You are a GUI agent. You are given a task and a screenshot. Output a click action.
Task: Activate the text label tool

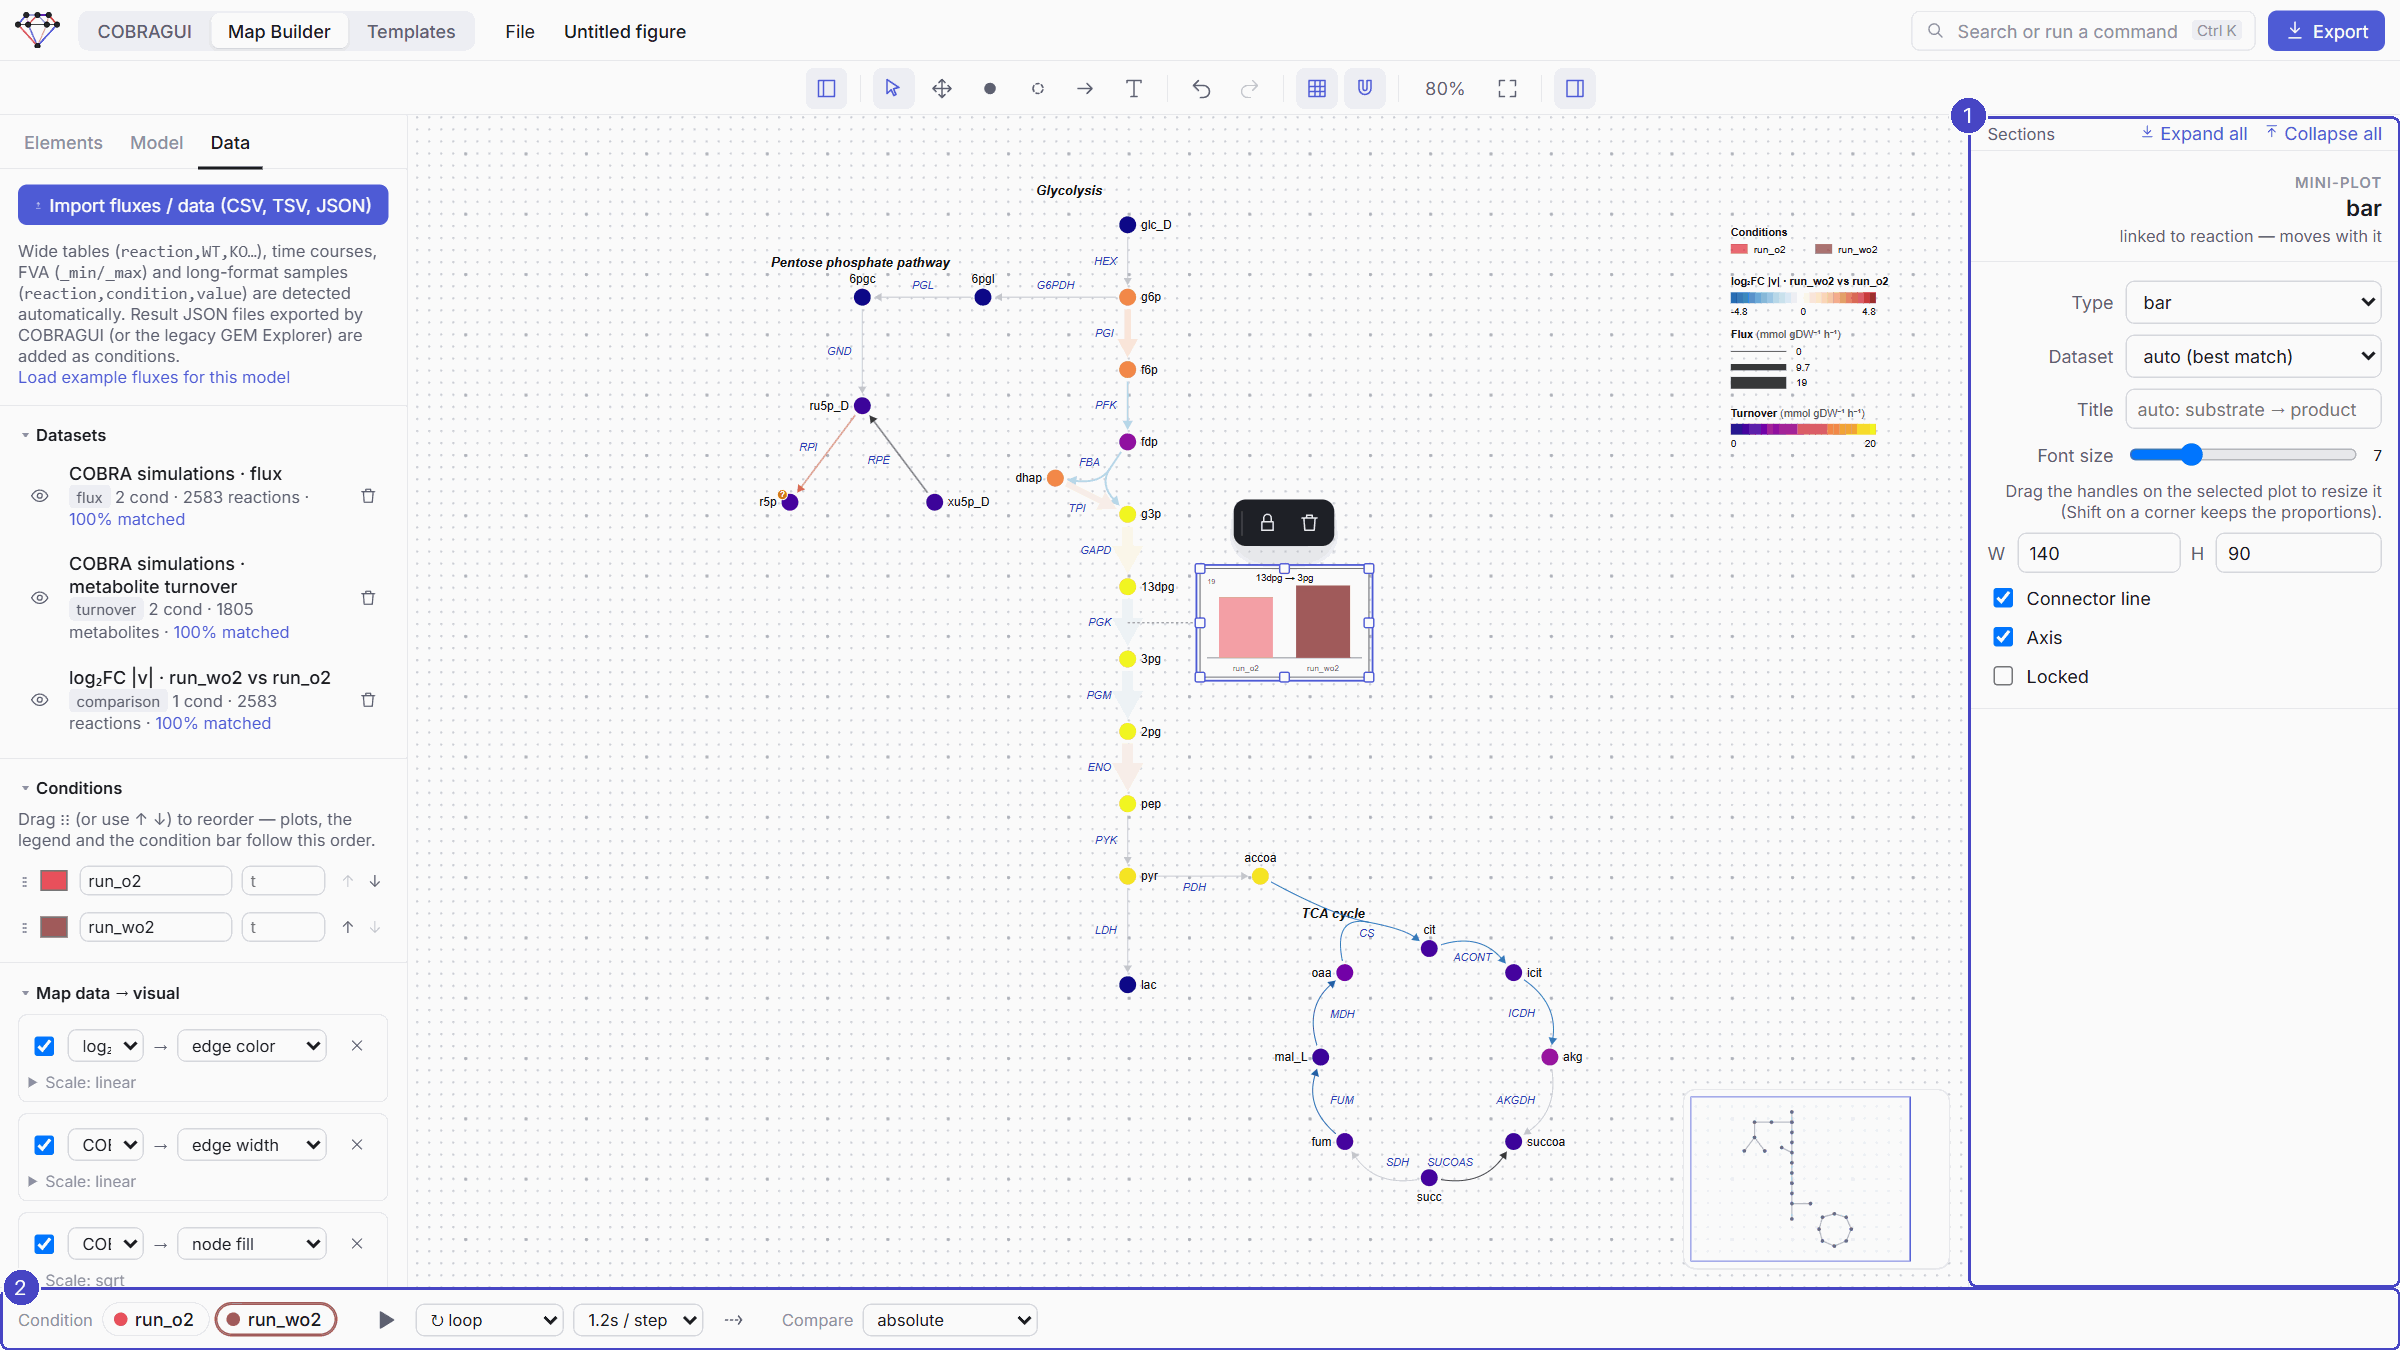[1133, 89]
